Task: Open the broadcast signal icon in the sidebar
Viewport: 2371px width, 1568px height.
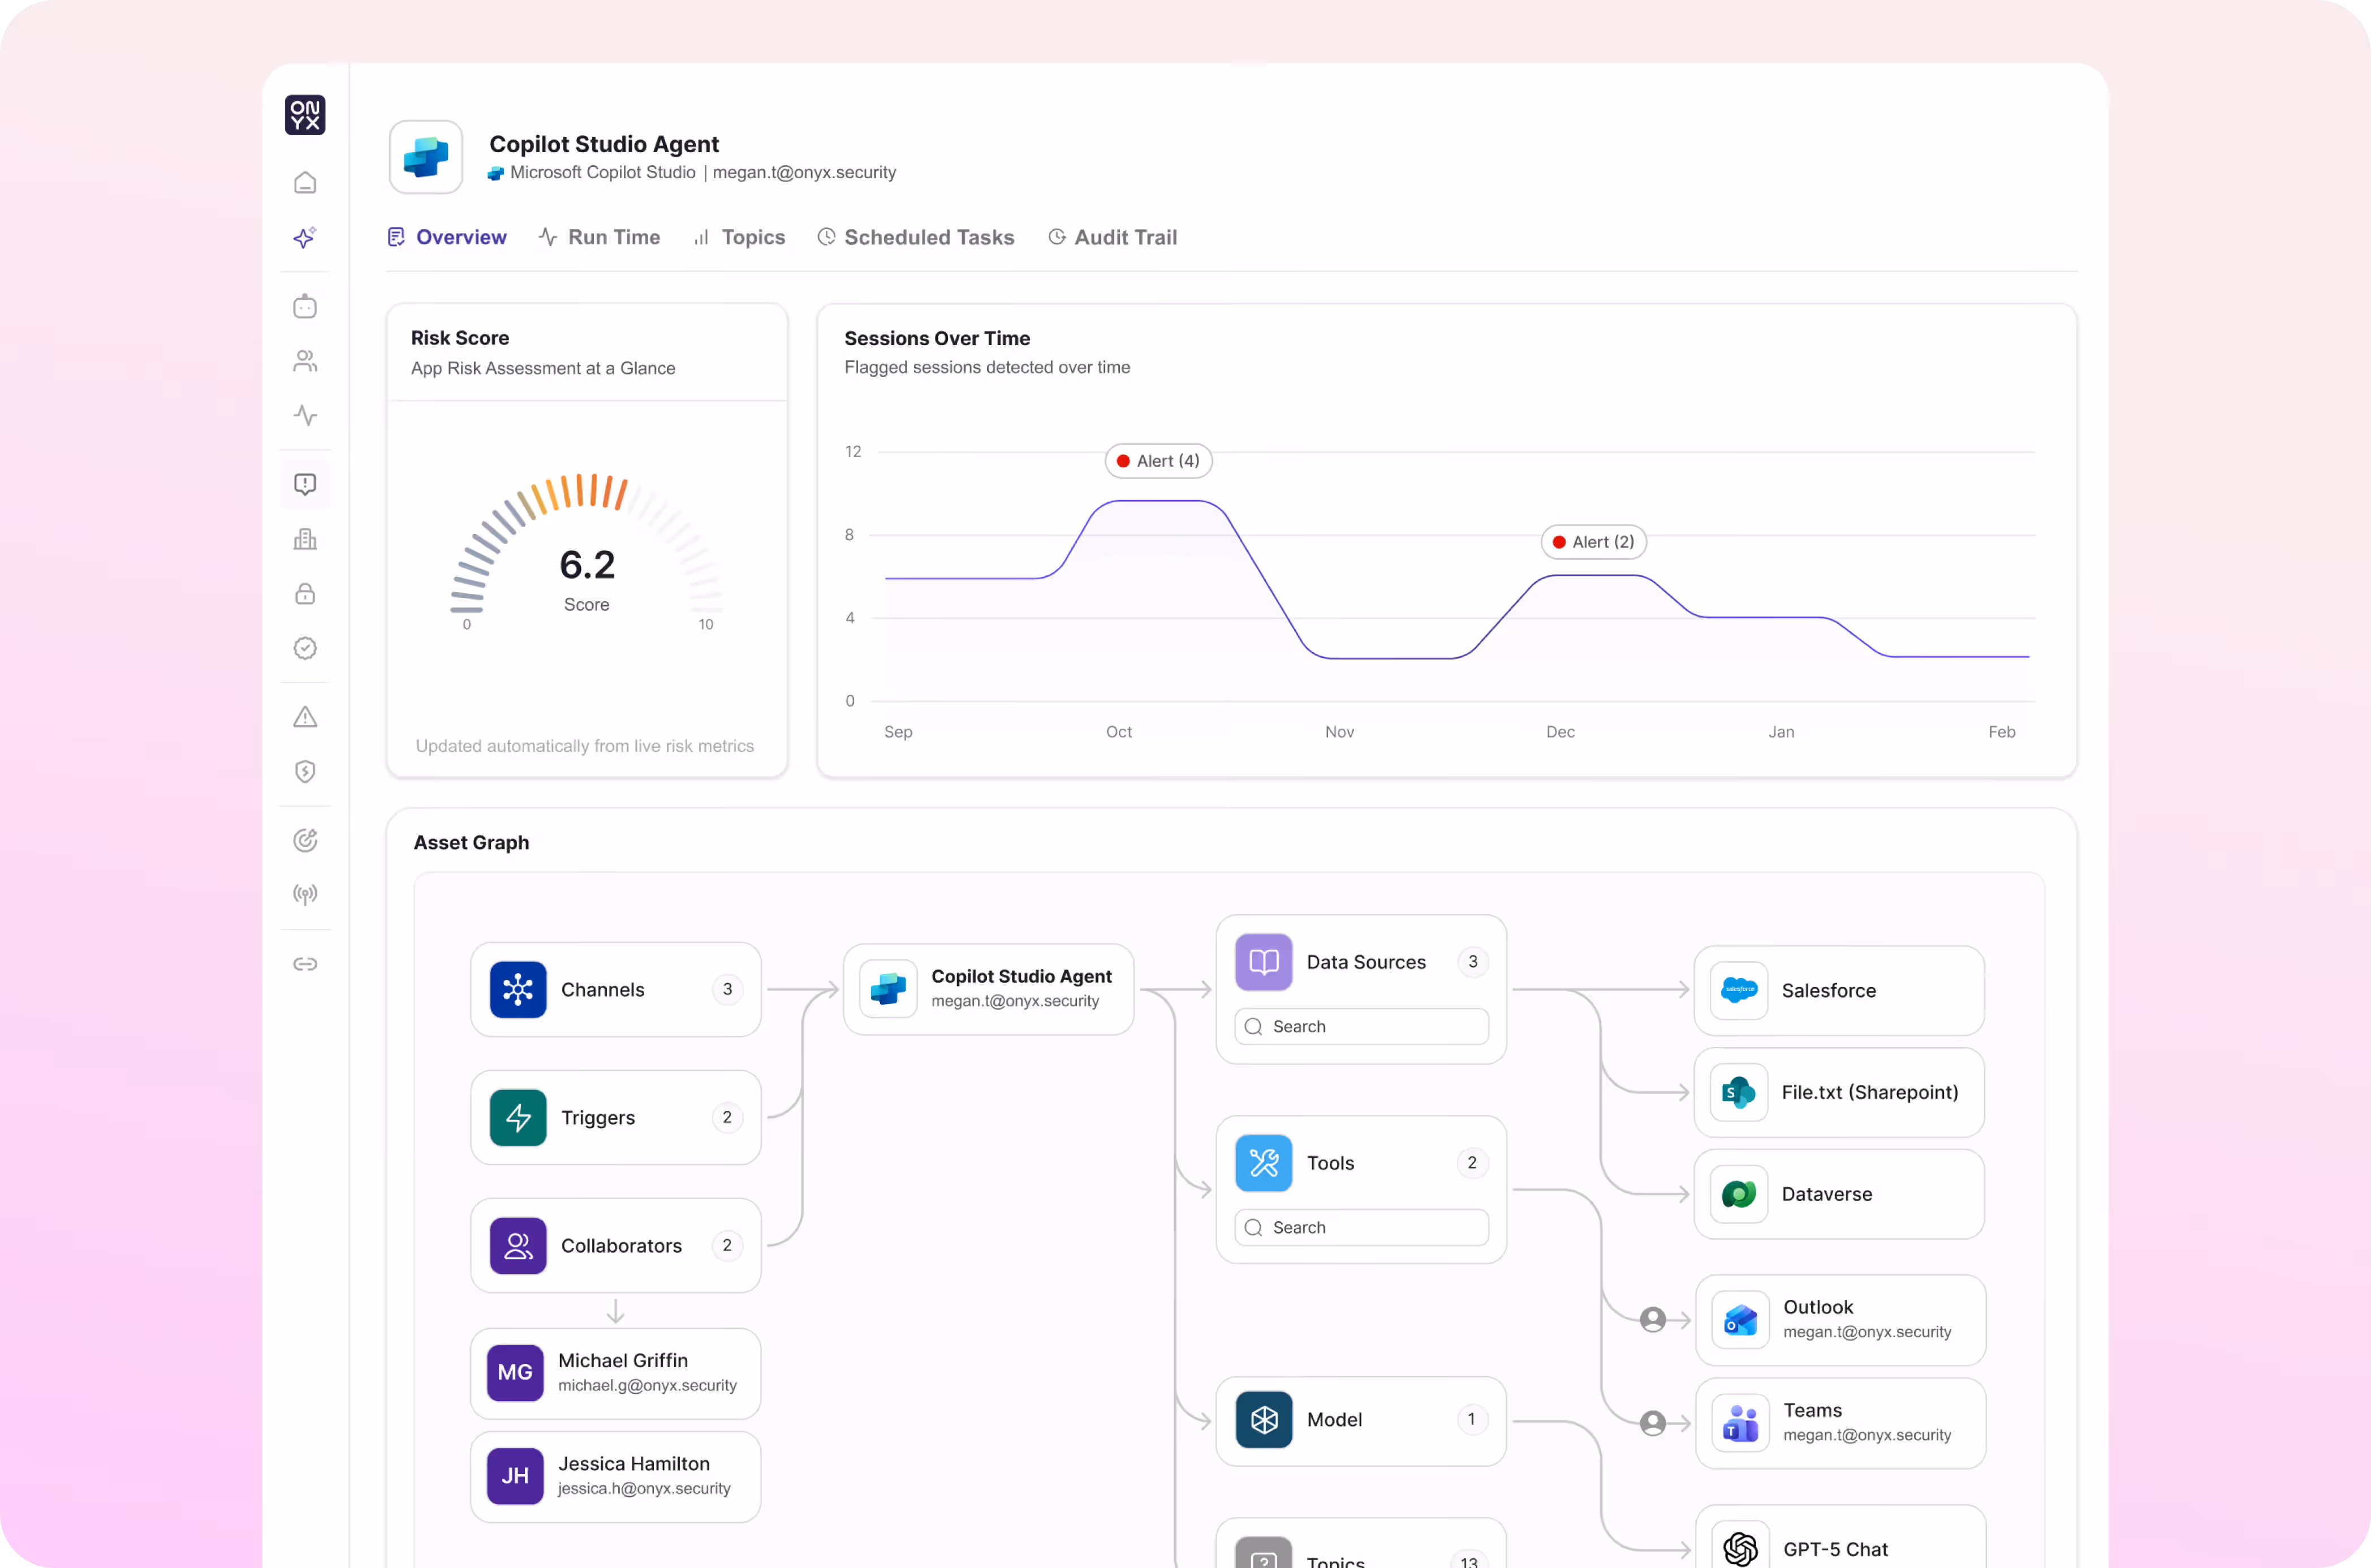Action: 305,894
